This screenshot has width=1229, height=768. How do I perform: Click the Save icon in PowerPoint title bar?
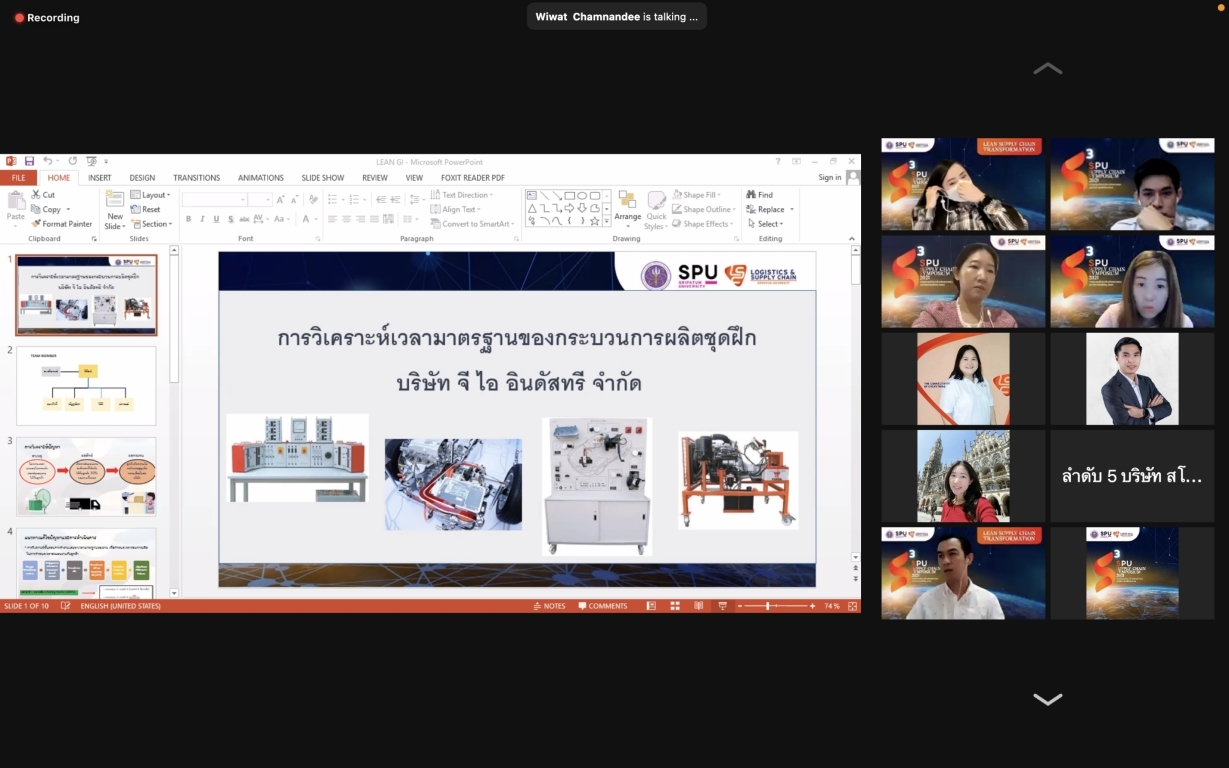30,161
